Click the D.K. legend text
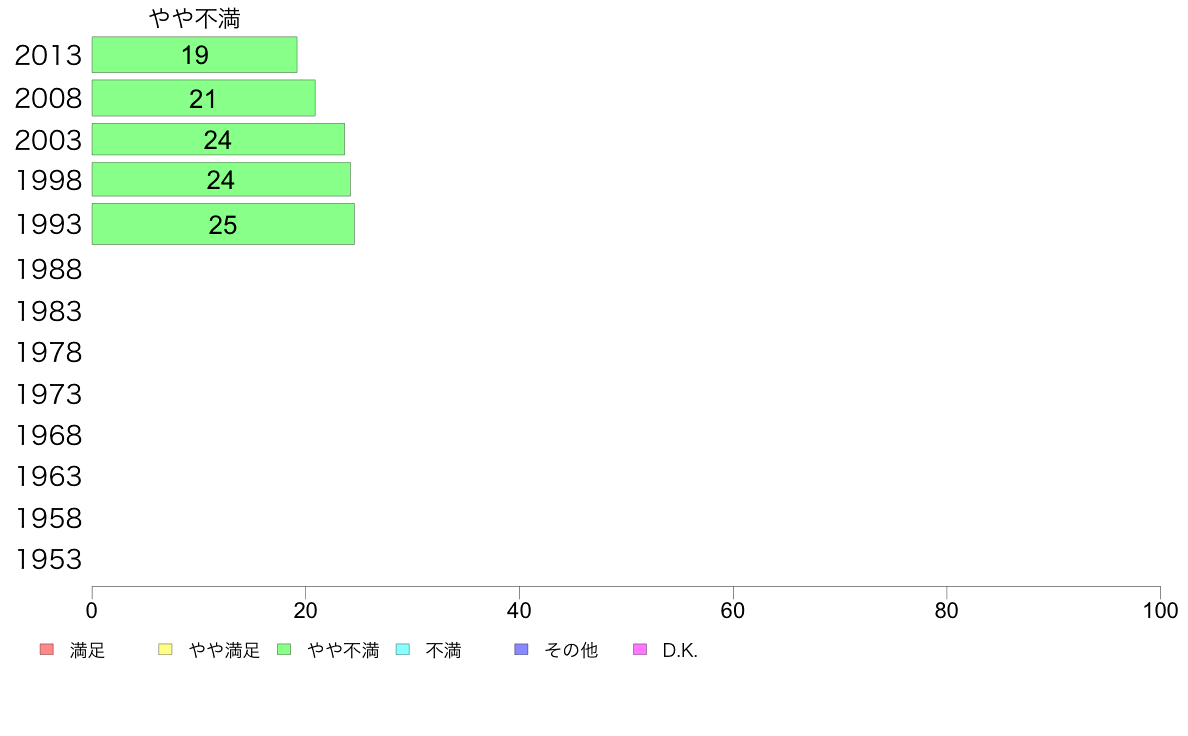The image size is (1188, 736). 680,650
